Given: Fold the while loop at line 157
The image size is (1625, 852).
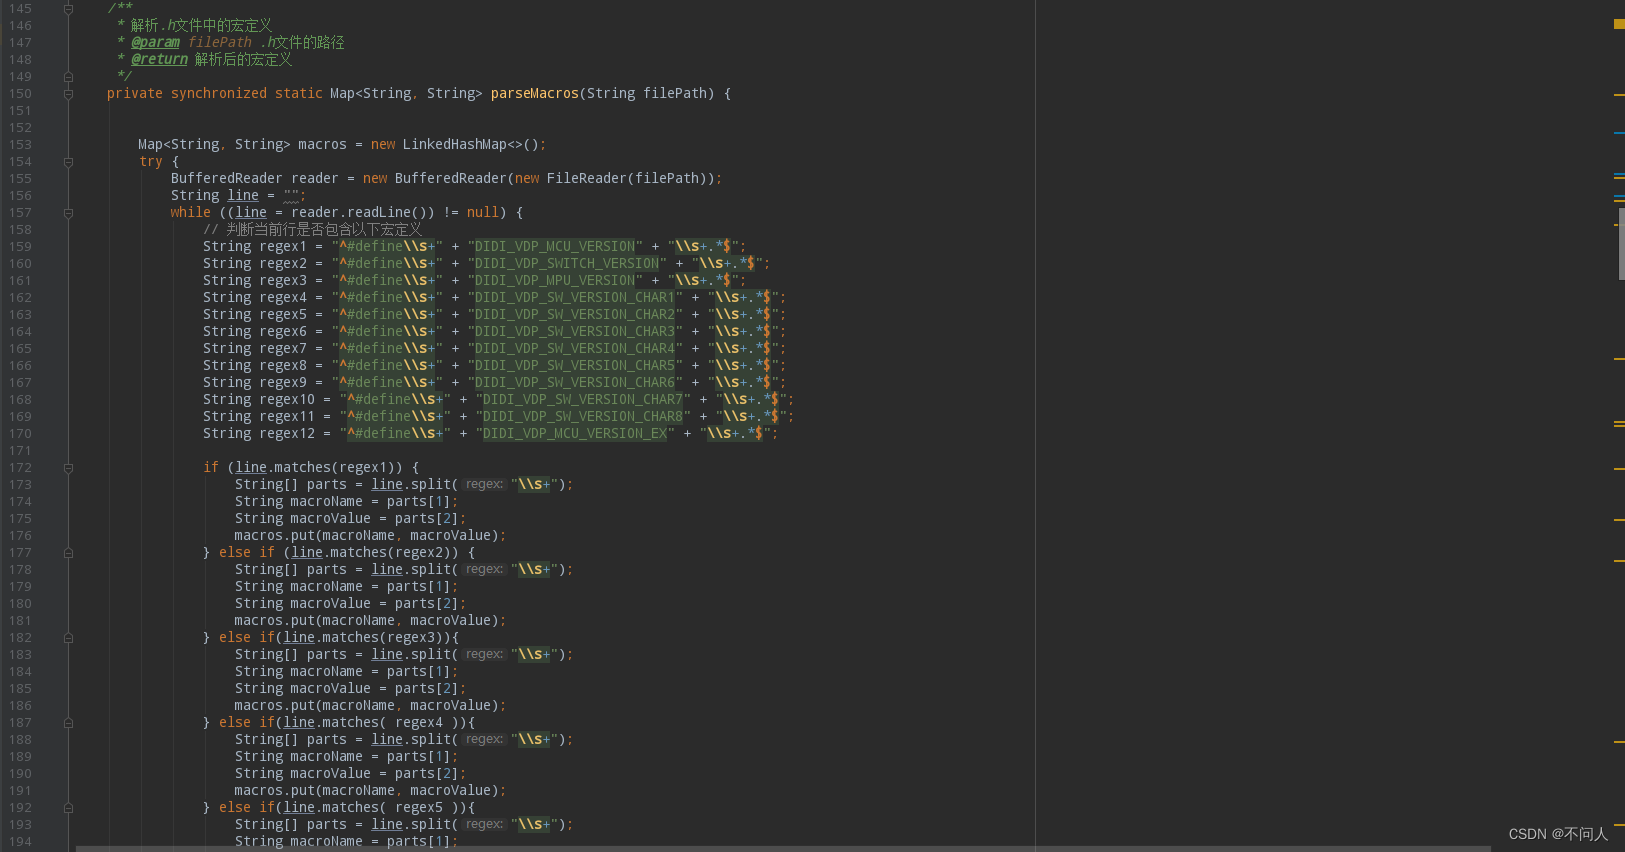Looking at the screenshot, I should (68, 213).
